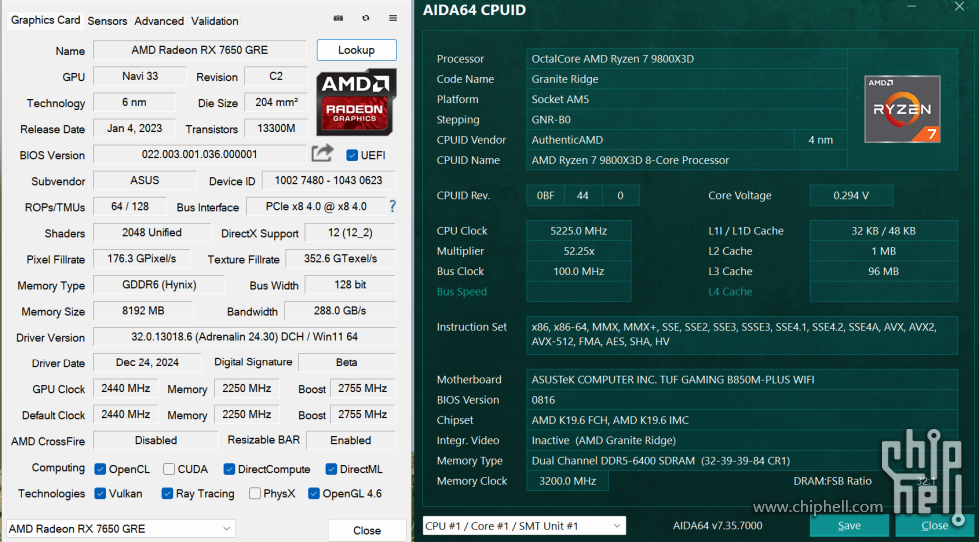Viewport: 979px width, 542px height.
Task: Click the Driver Version field
Action: coord(244,337)
